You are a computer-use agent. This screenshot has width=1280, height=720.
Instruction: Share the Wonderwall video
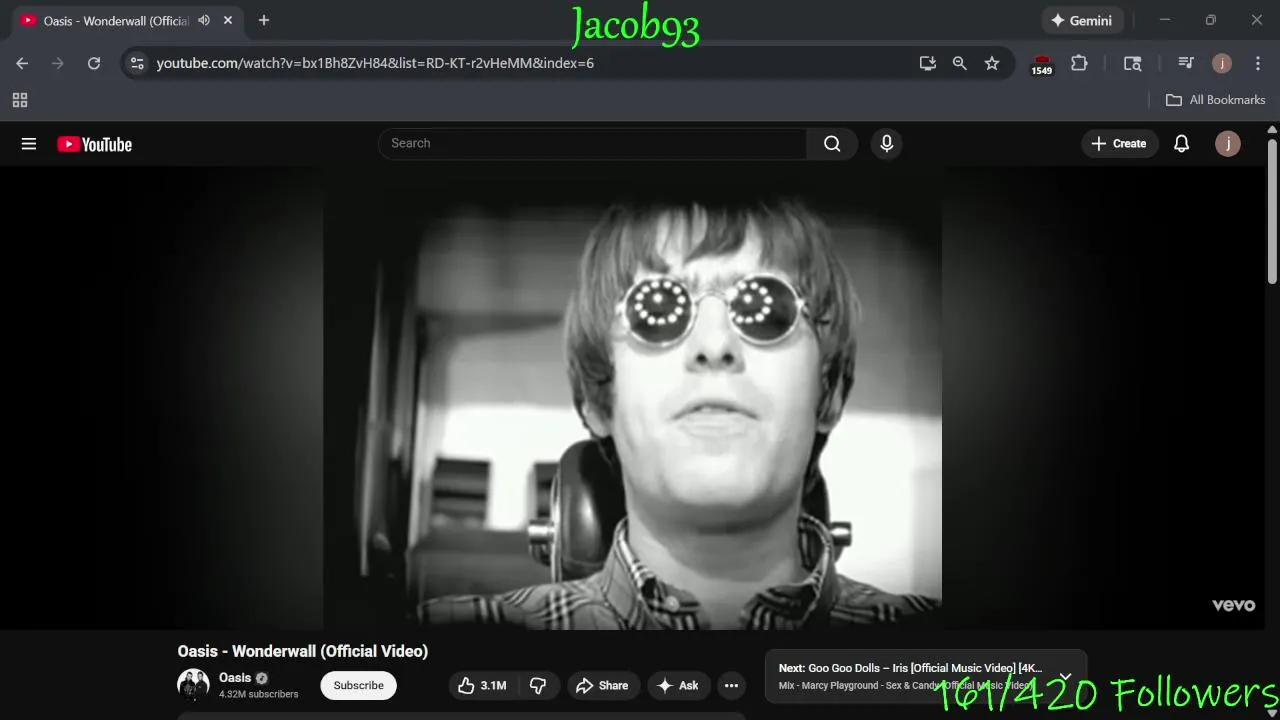coord(603,685)
